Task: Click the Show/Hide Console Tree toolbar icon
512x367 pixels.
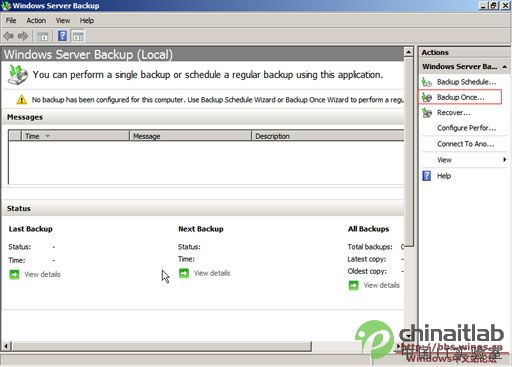Action: [x=43, y=36]
